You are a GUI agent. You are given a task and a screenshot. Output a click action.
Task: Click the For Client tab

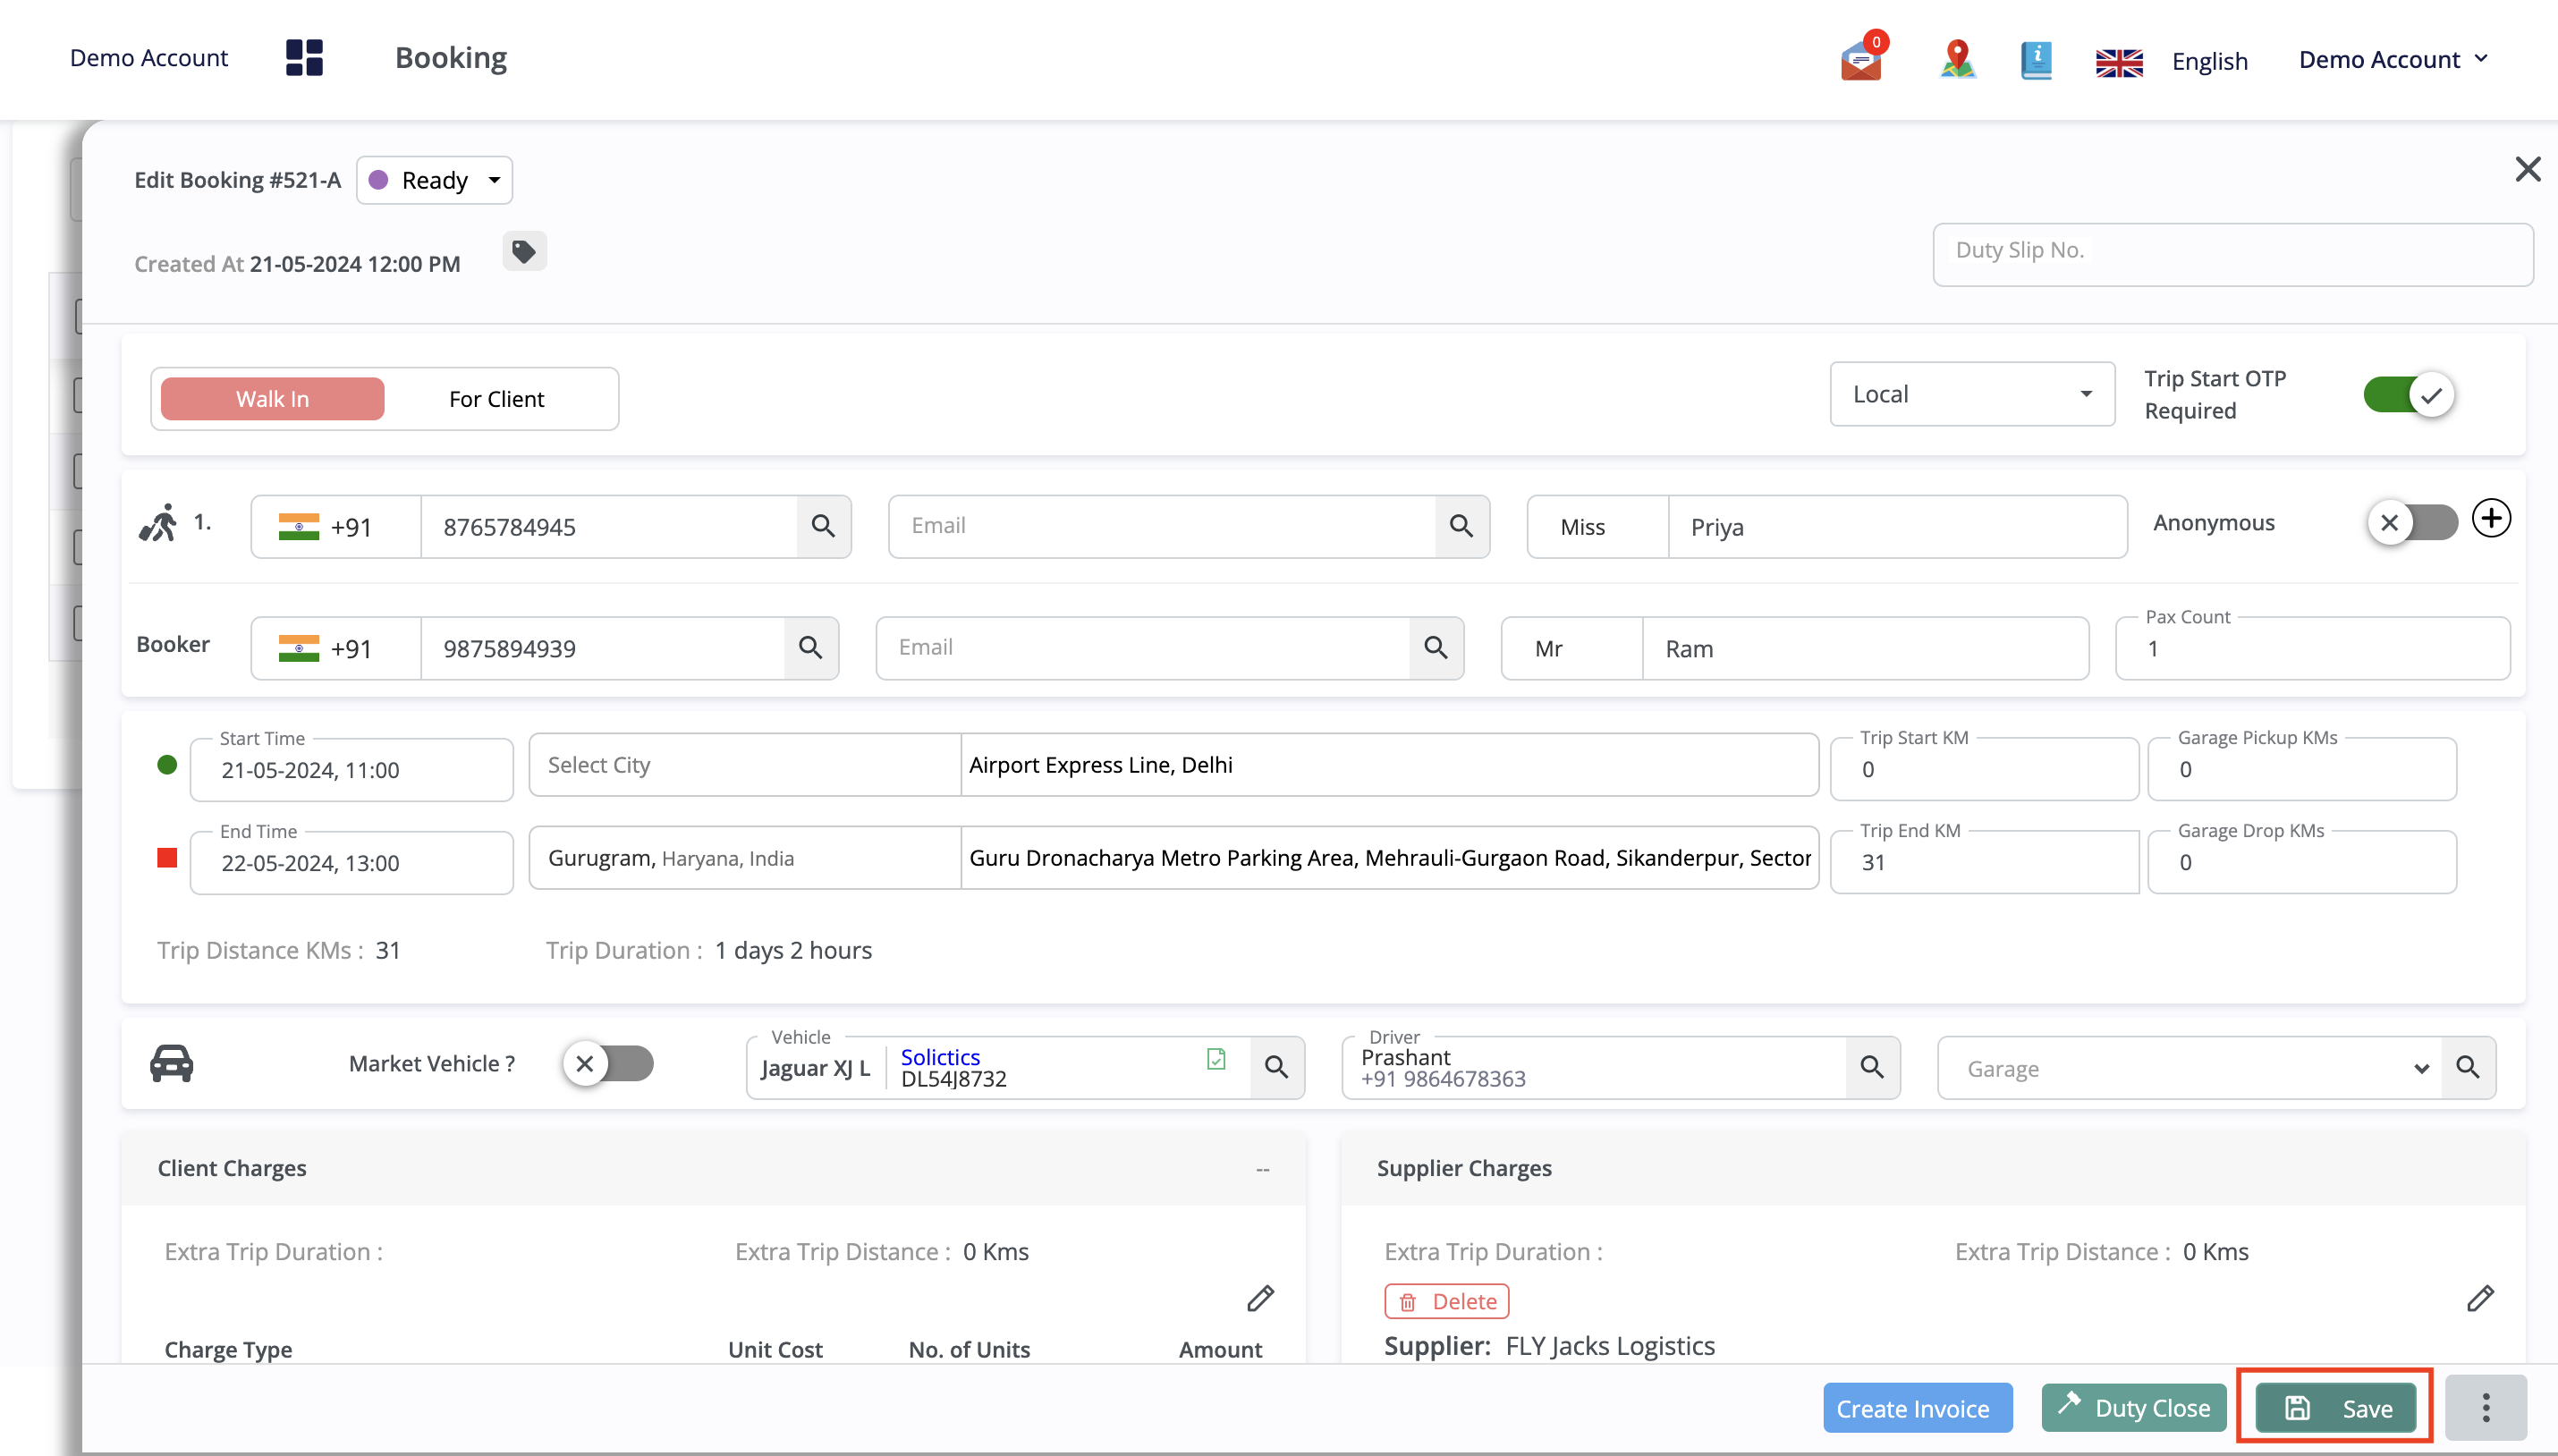click(497, 397)
